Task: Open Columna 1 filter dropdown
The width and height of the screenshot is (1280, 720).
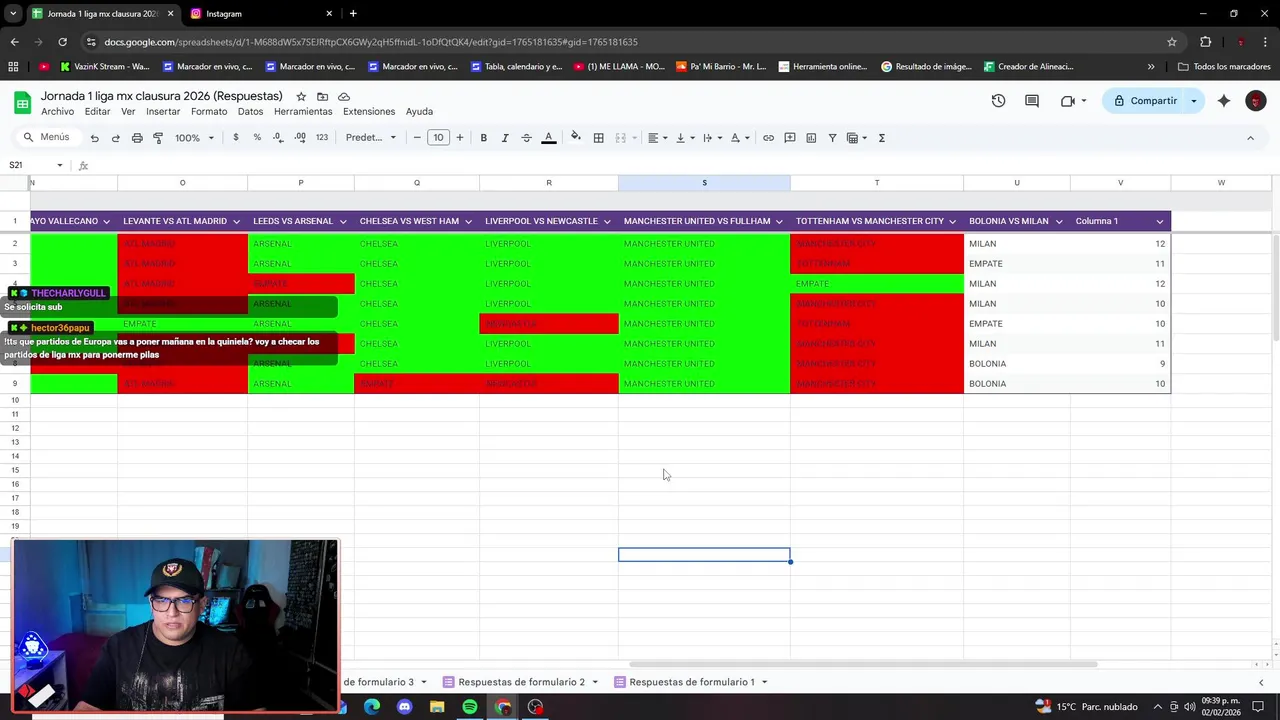Action: [x=1160, y=221]
